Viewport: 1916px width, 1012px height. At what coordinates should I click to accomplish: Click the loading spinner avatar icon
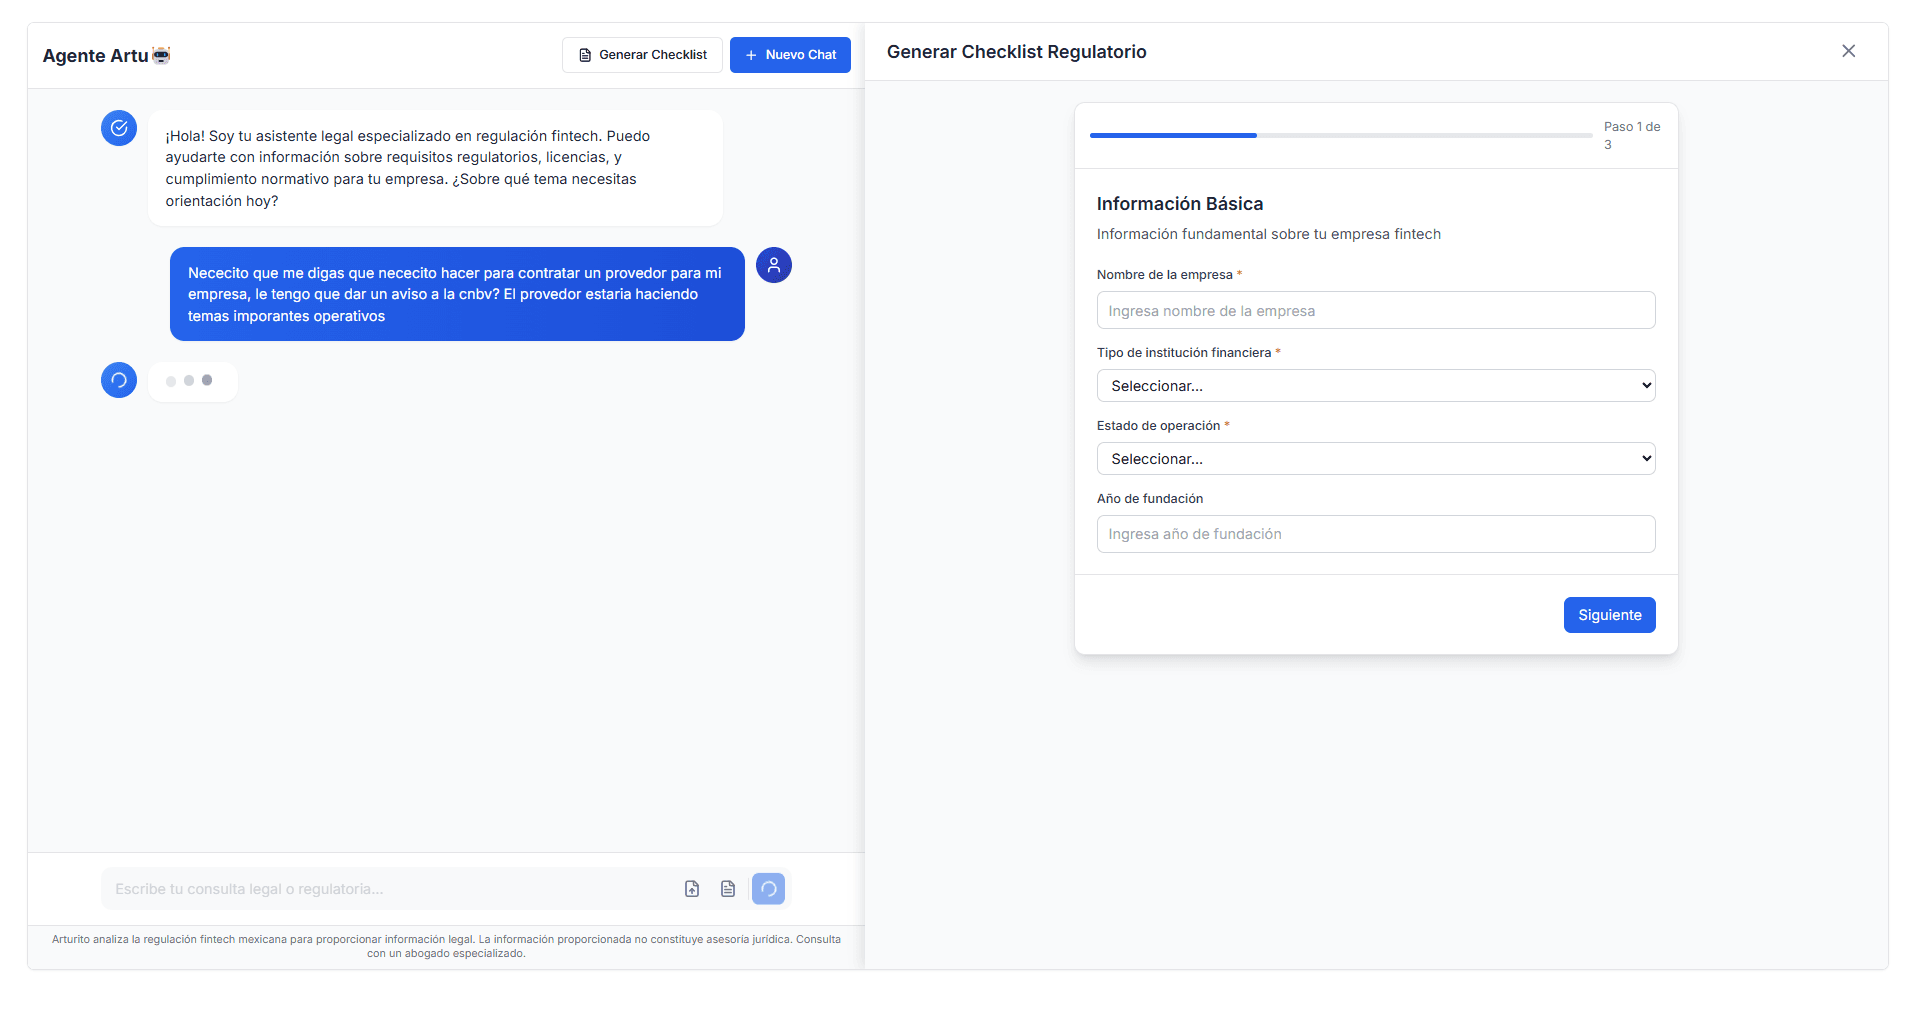pos(119,380)
